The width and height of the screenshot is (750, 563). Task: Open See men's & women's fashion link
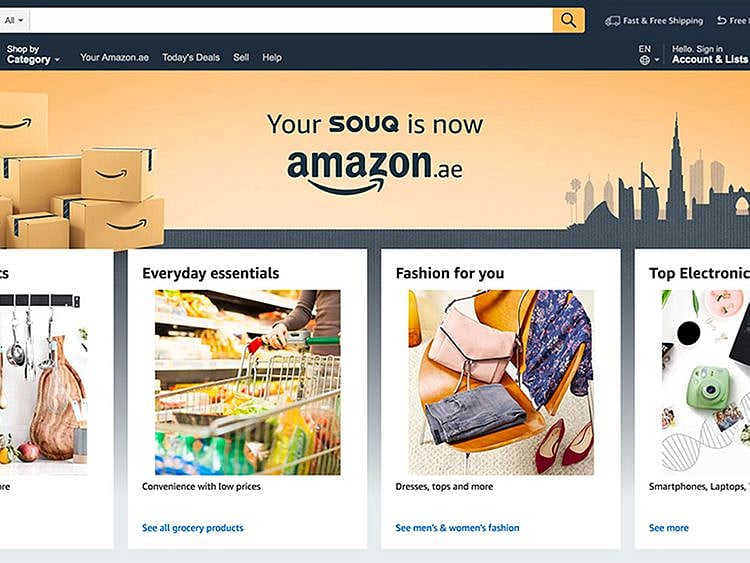(457, 528)
